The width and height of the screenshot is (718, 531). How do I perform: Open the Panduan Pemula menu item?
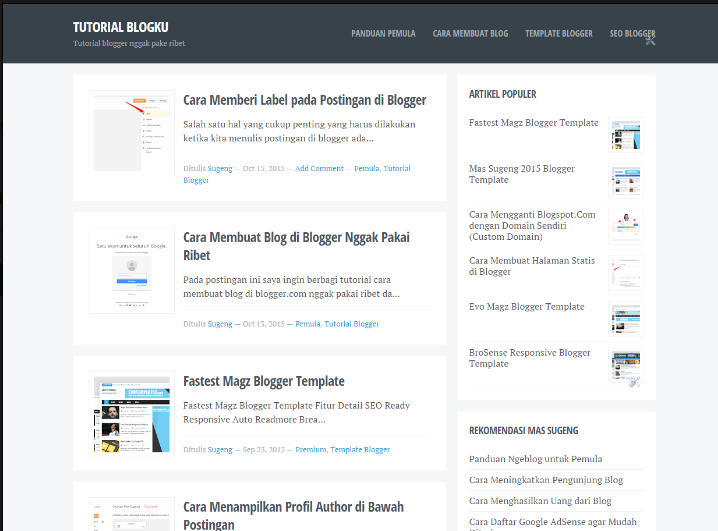(383, 33)
